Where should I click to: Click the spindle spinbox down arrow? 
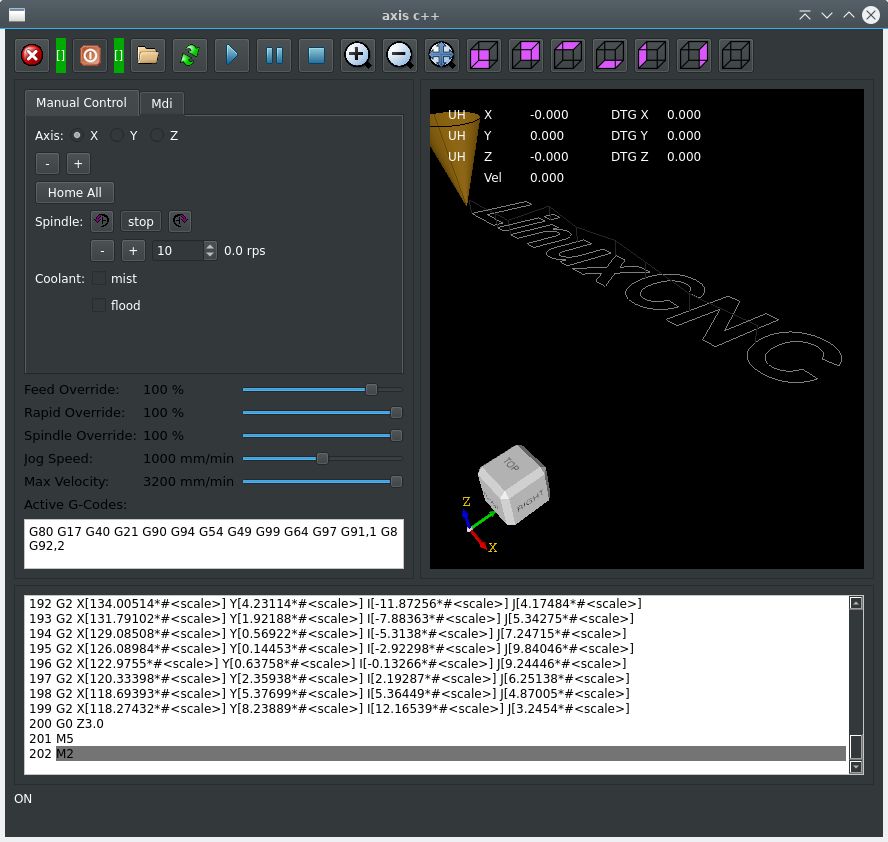(x=210, y=255)
